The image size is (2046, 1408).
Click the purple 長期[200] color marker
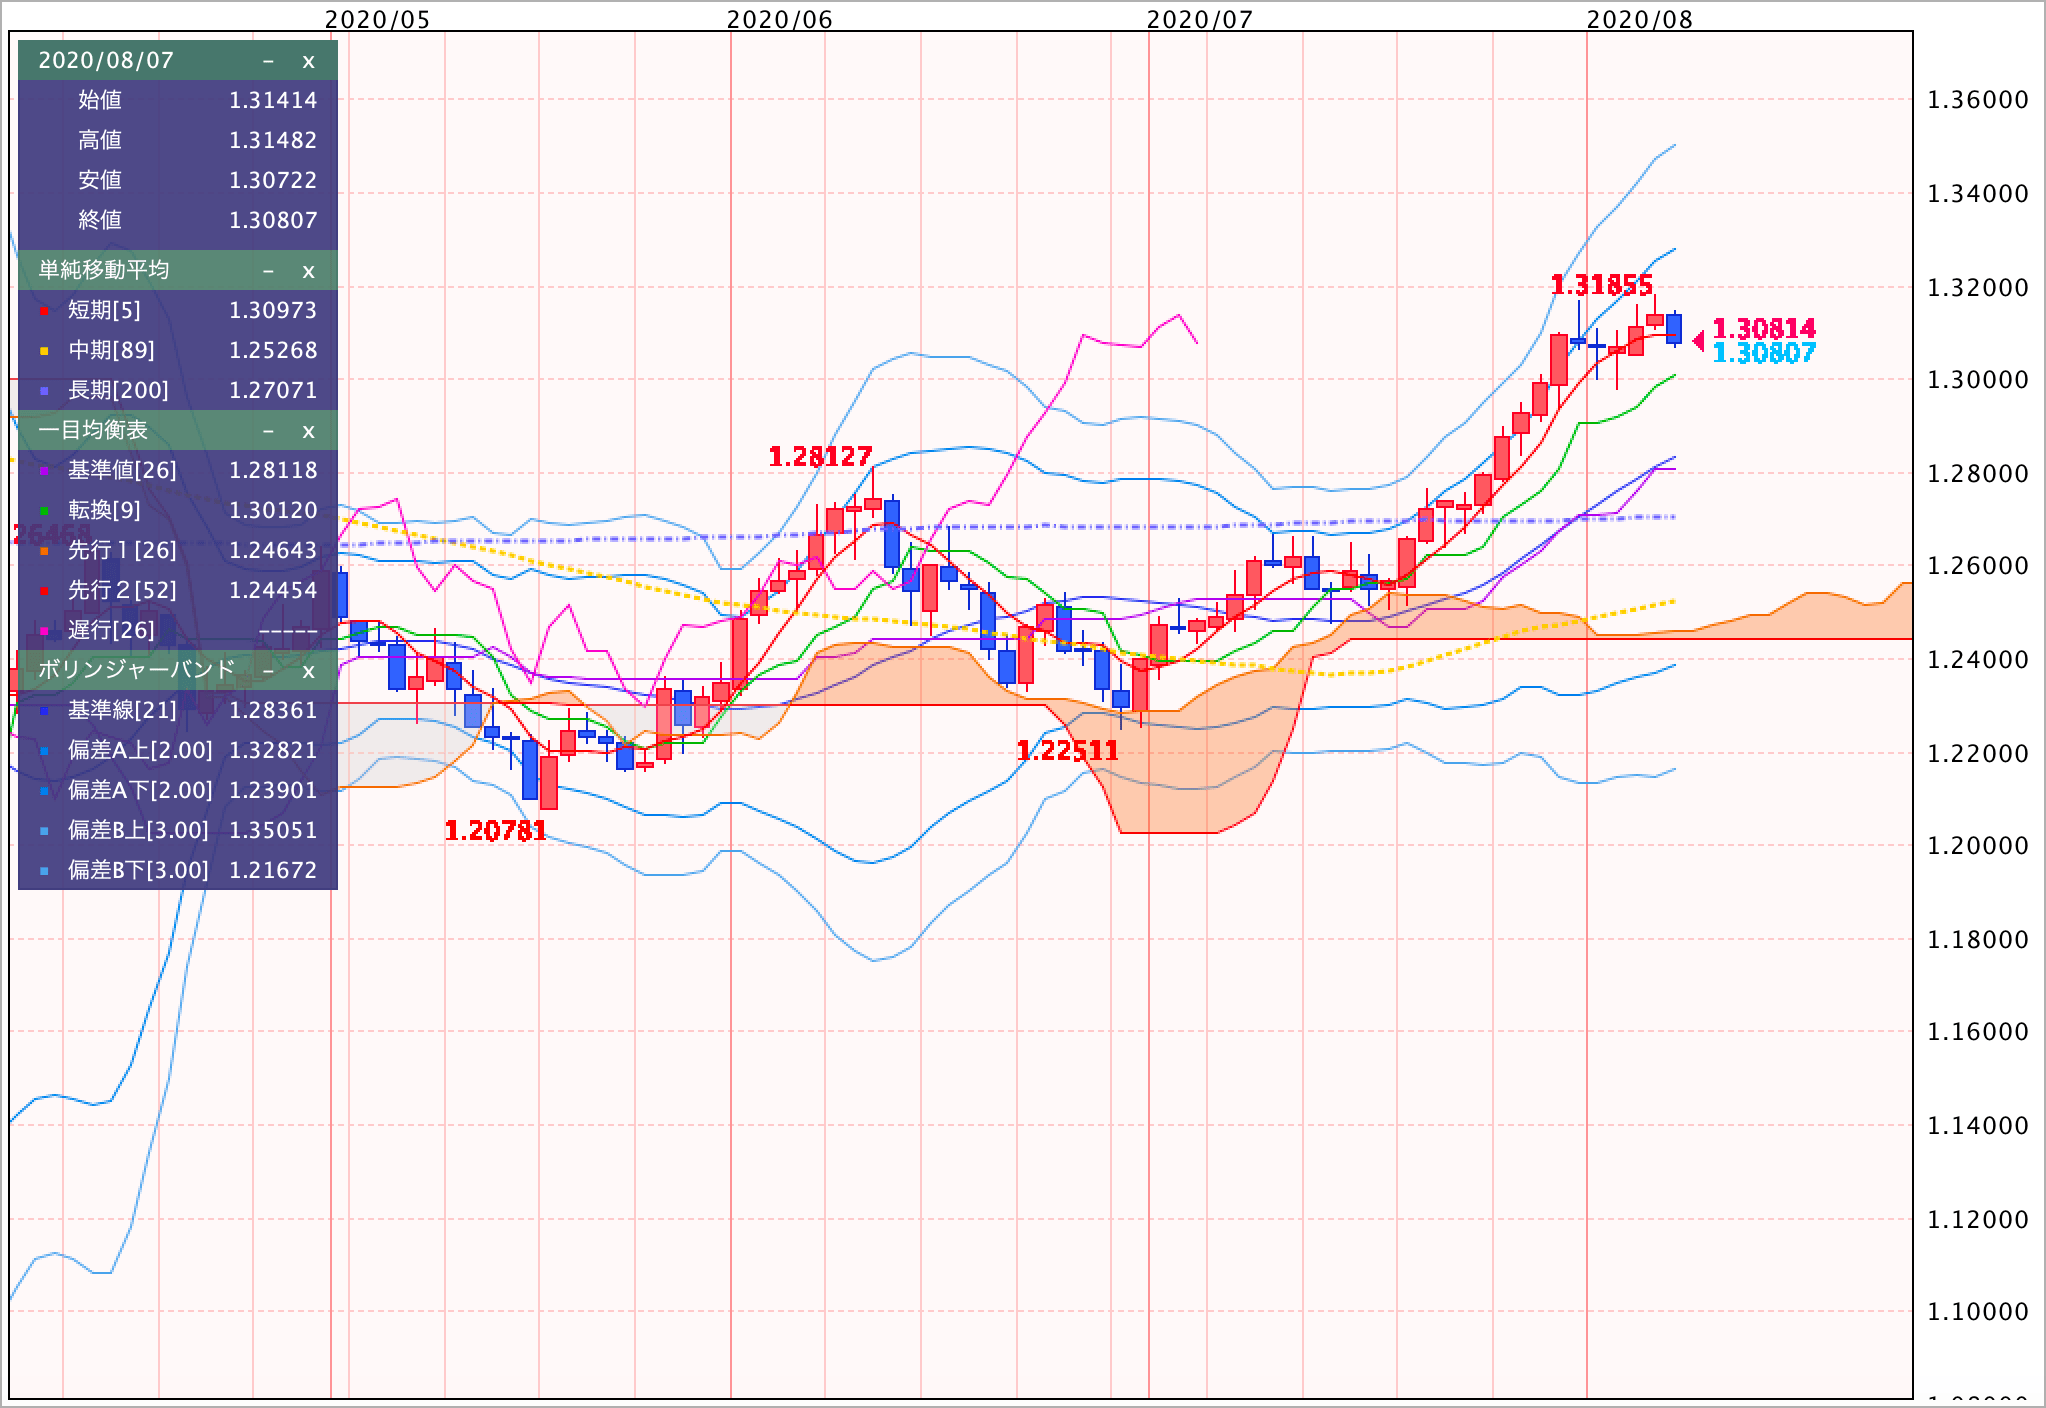tap(44, 392)
